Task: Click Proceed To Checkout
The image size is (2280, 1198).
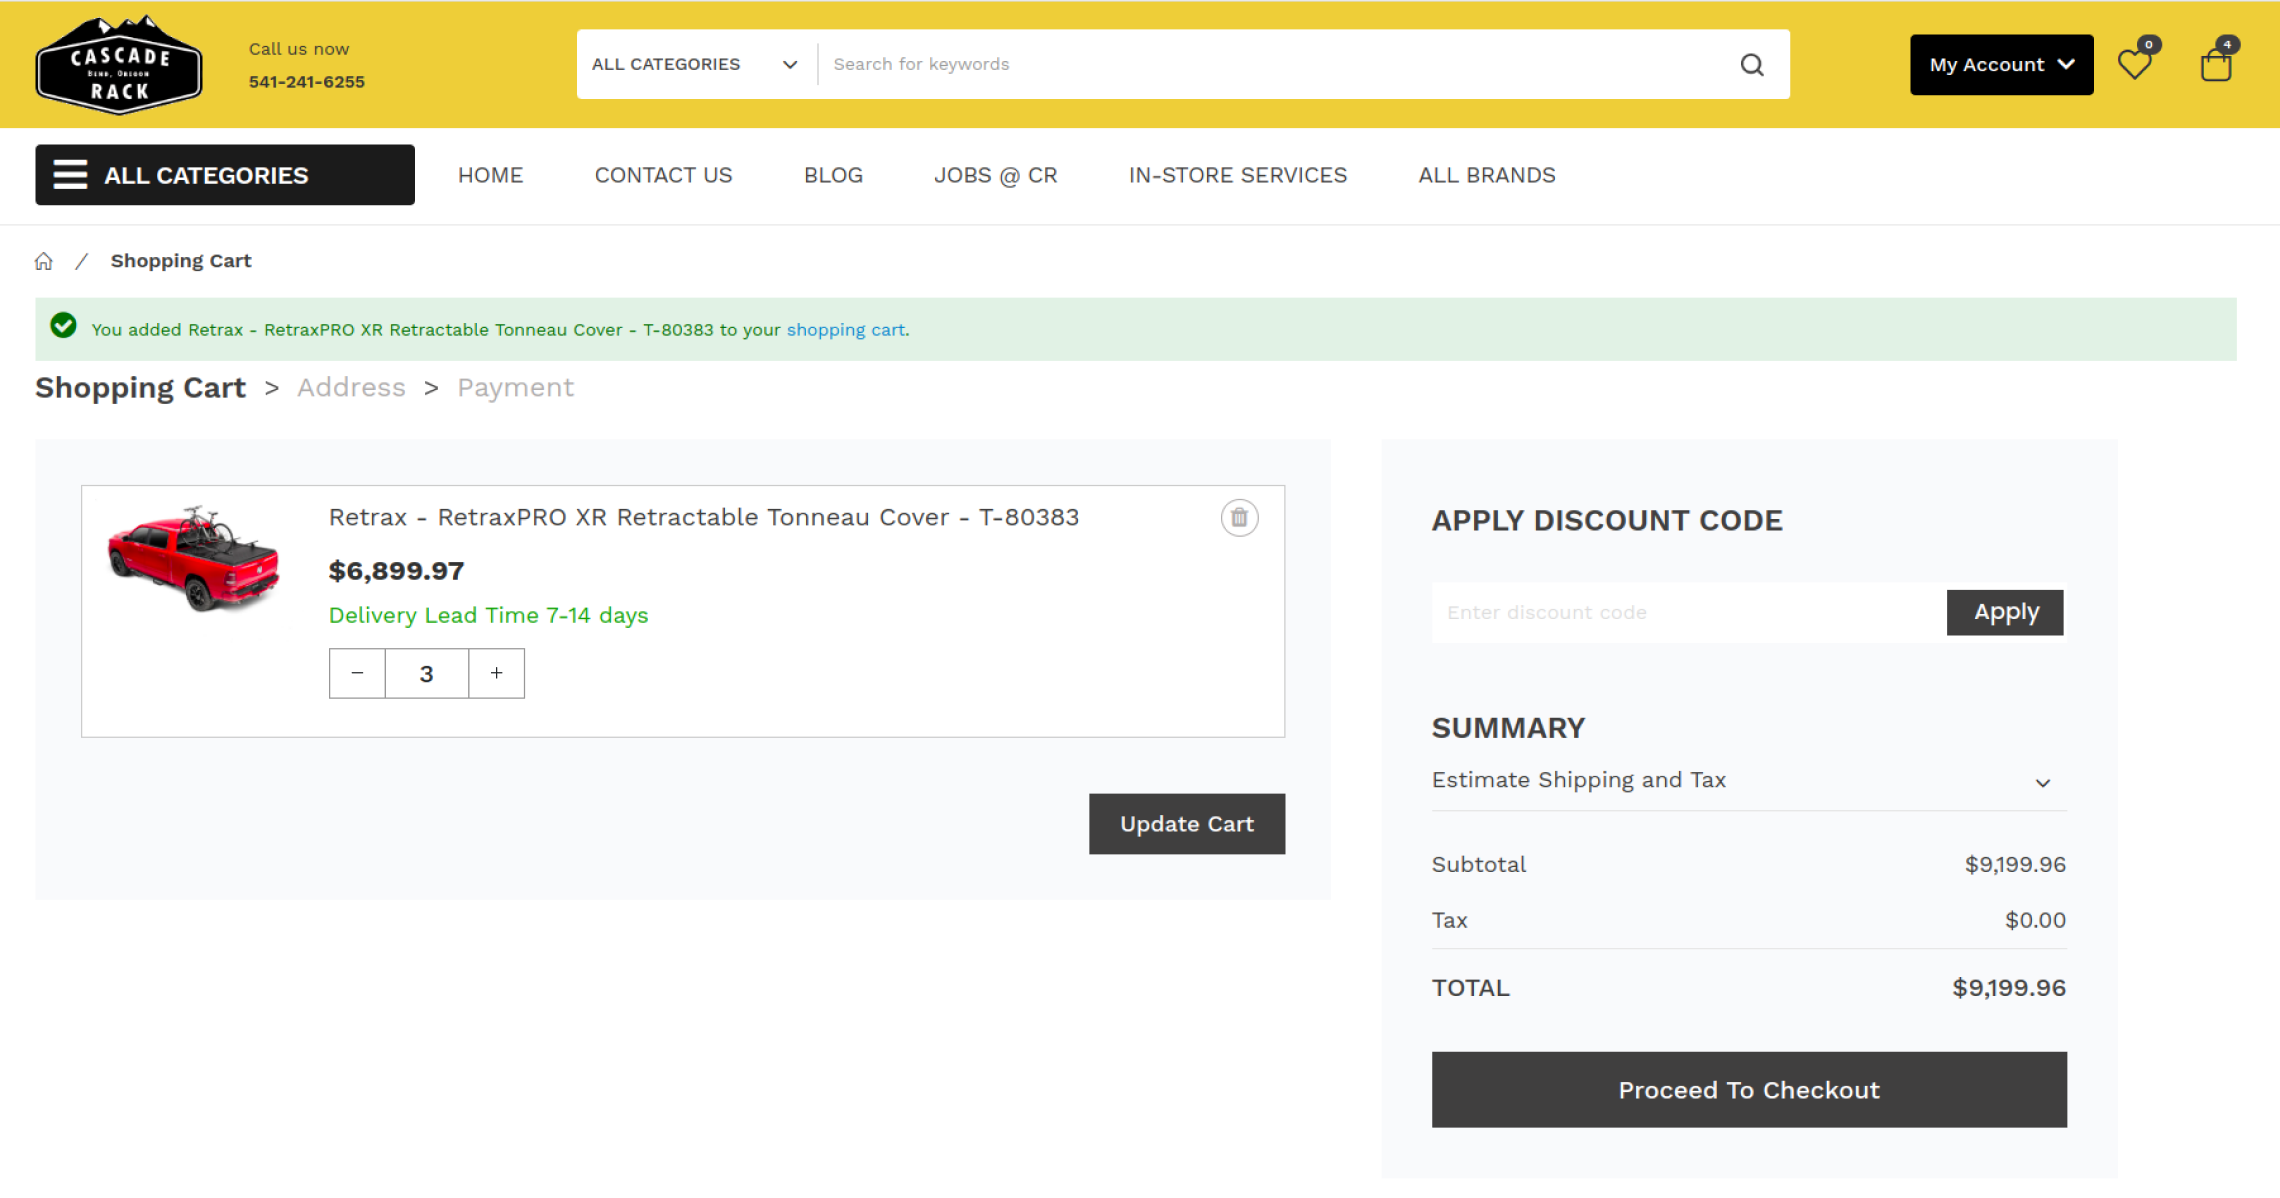Action: tap(1748, 1089)
